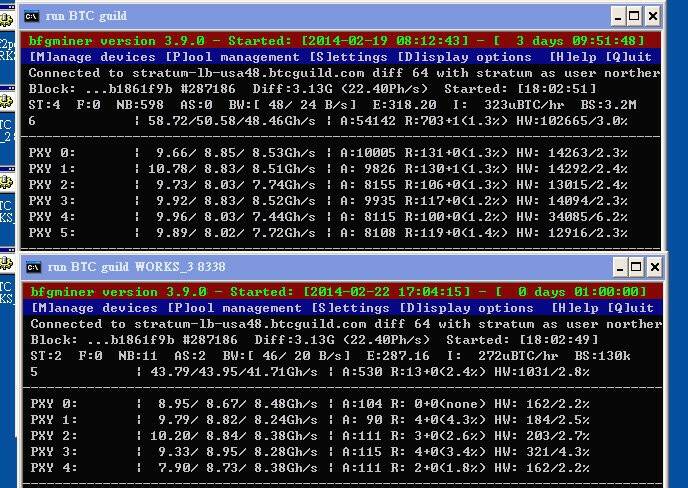
Task: Click 'Block: ...b1861f9b #287186' in top window
Action: [x=132, y=89]
